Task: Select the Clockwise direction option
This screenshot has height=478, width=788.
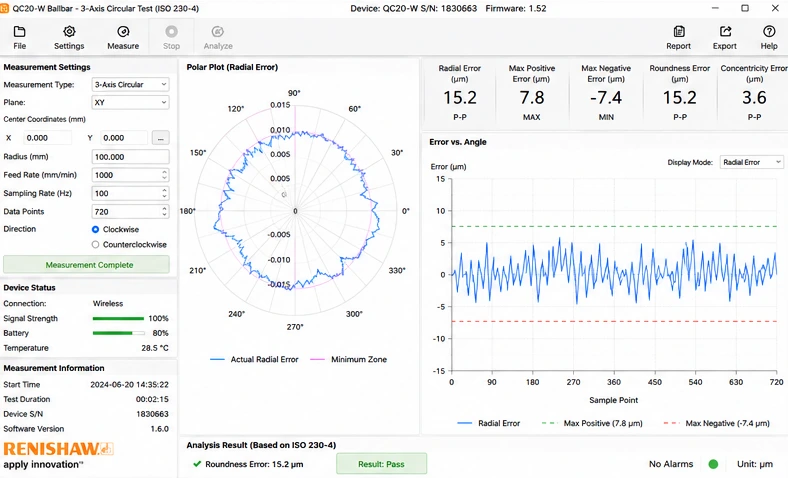Action: pyautogui.click(x=95, y=229)
